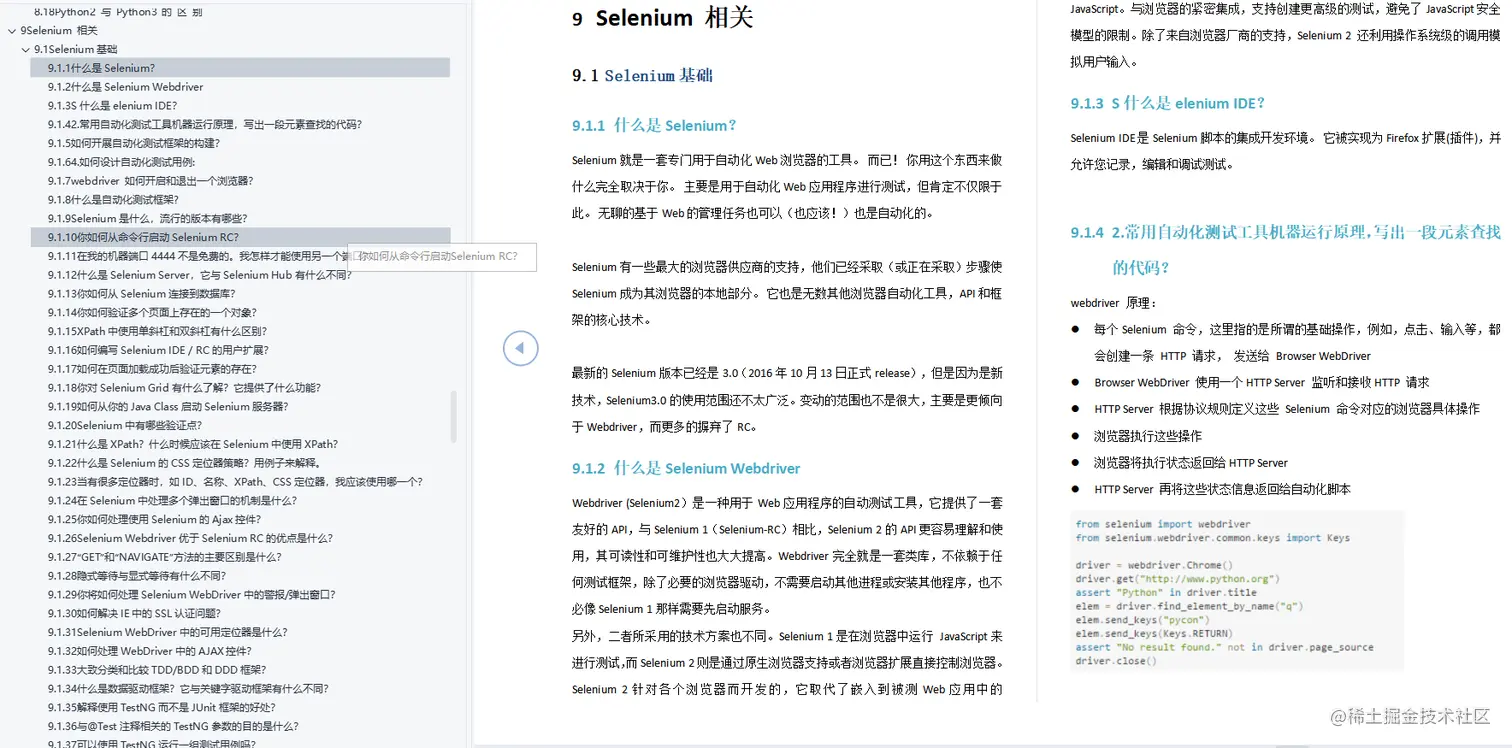Collapse the "9Selenium 相关" tree node

click(x=12, y=30)
